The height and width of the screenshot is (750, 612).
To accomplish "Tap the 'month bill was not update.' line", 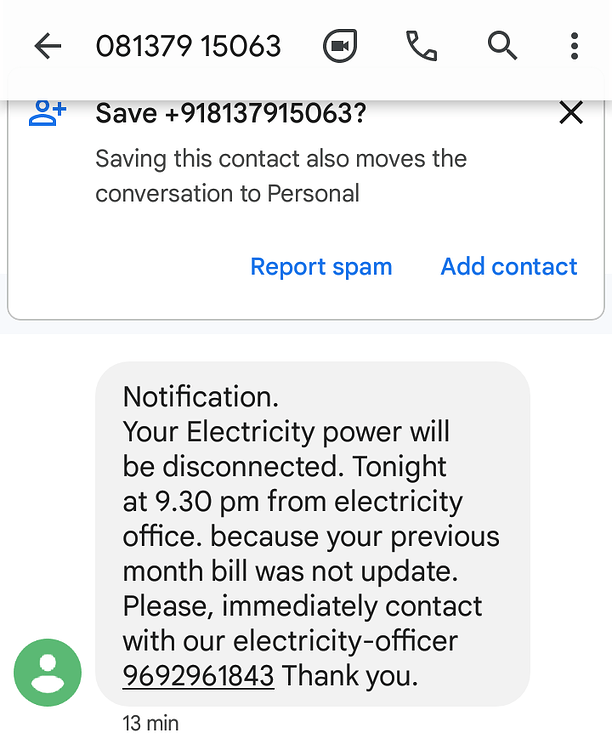I will pyautogui.click(x=290, y=571).
